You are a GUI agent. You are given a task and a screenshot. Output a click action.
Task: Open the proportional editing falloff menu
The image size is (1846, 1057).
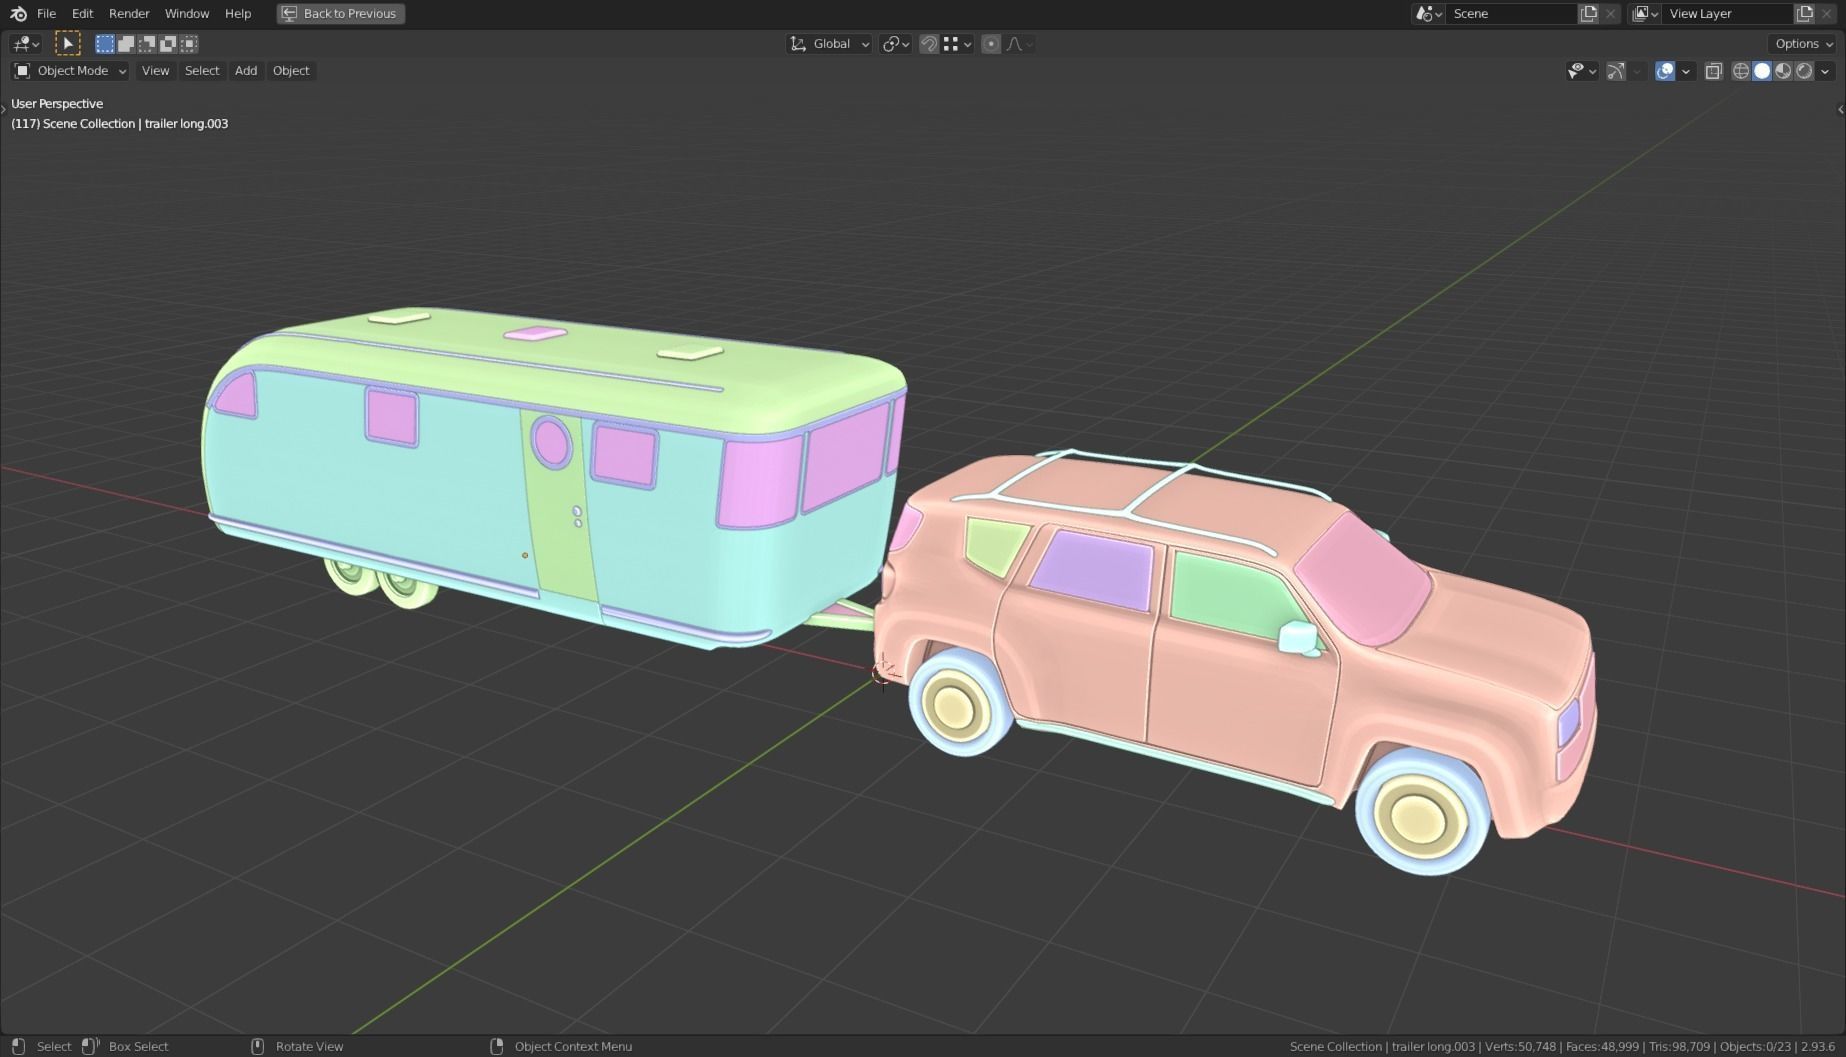(1020, 43)
